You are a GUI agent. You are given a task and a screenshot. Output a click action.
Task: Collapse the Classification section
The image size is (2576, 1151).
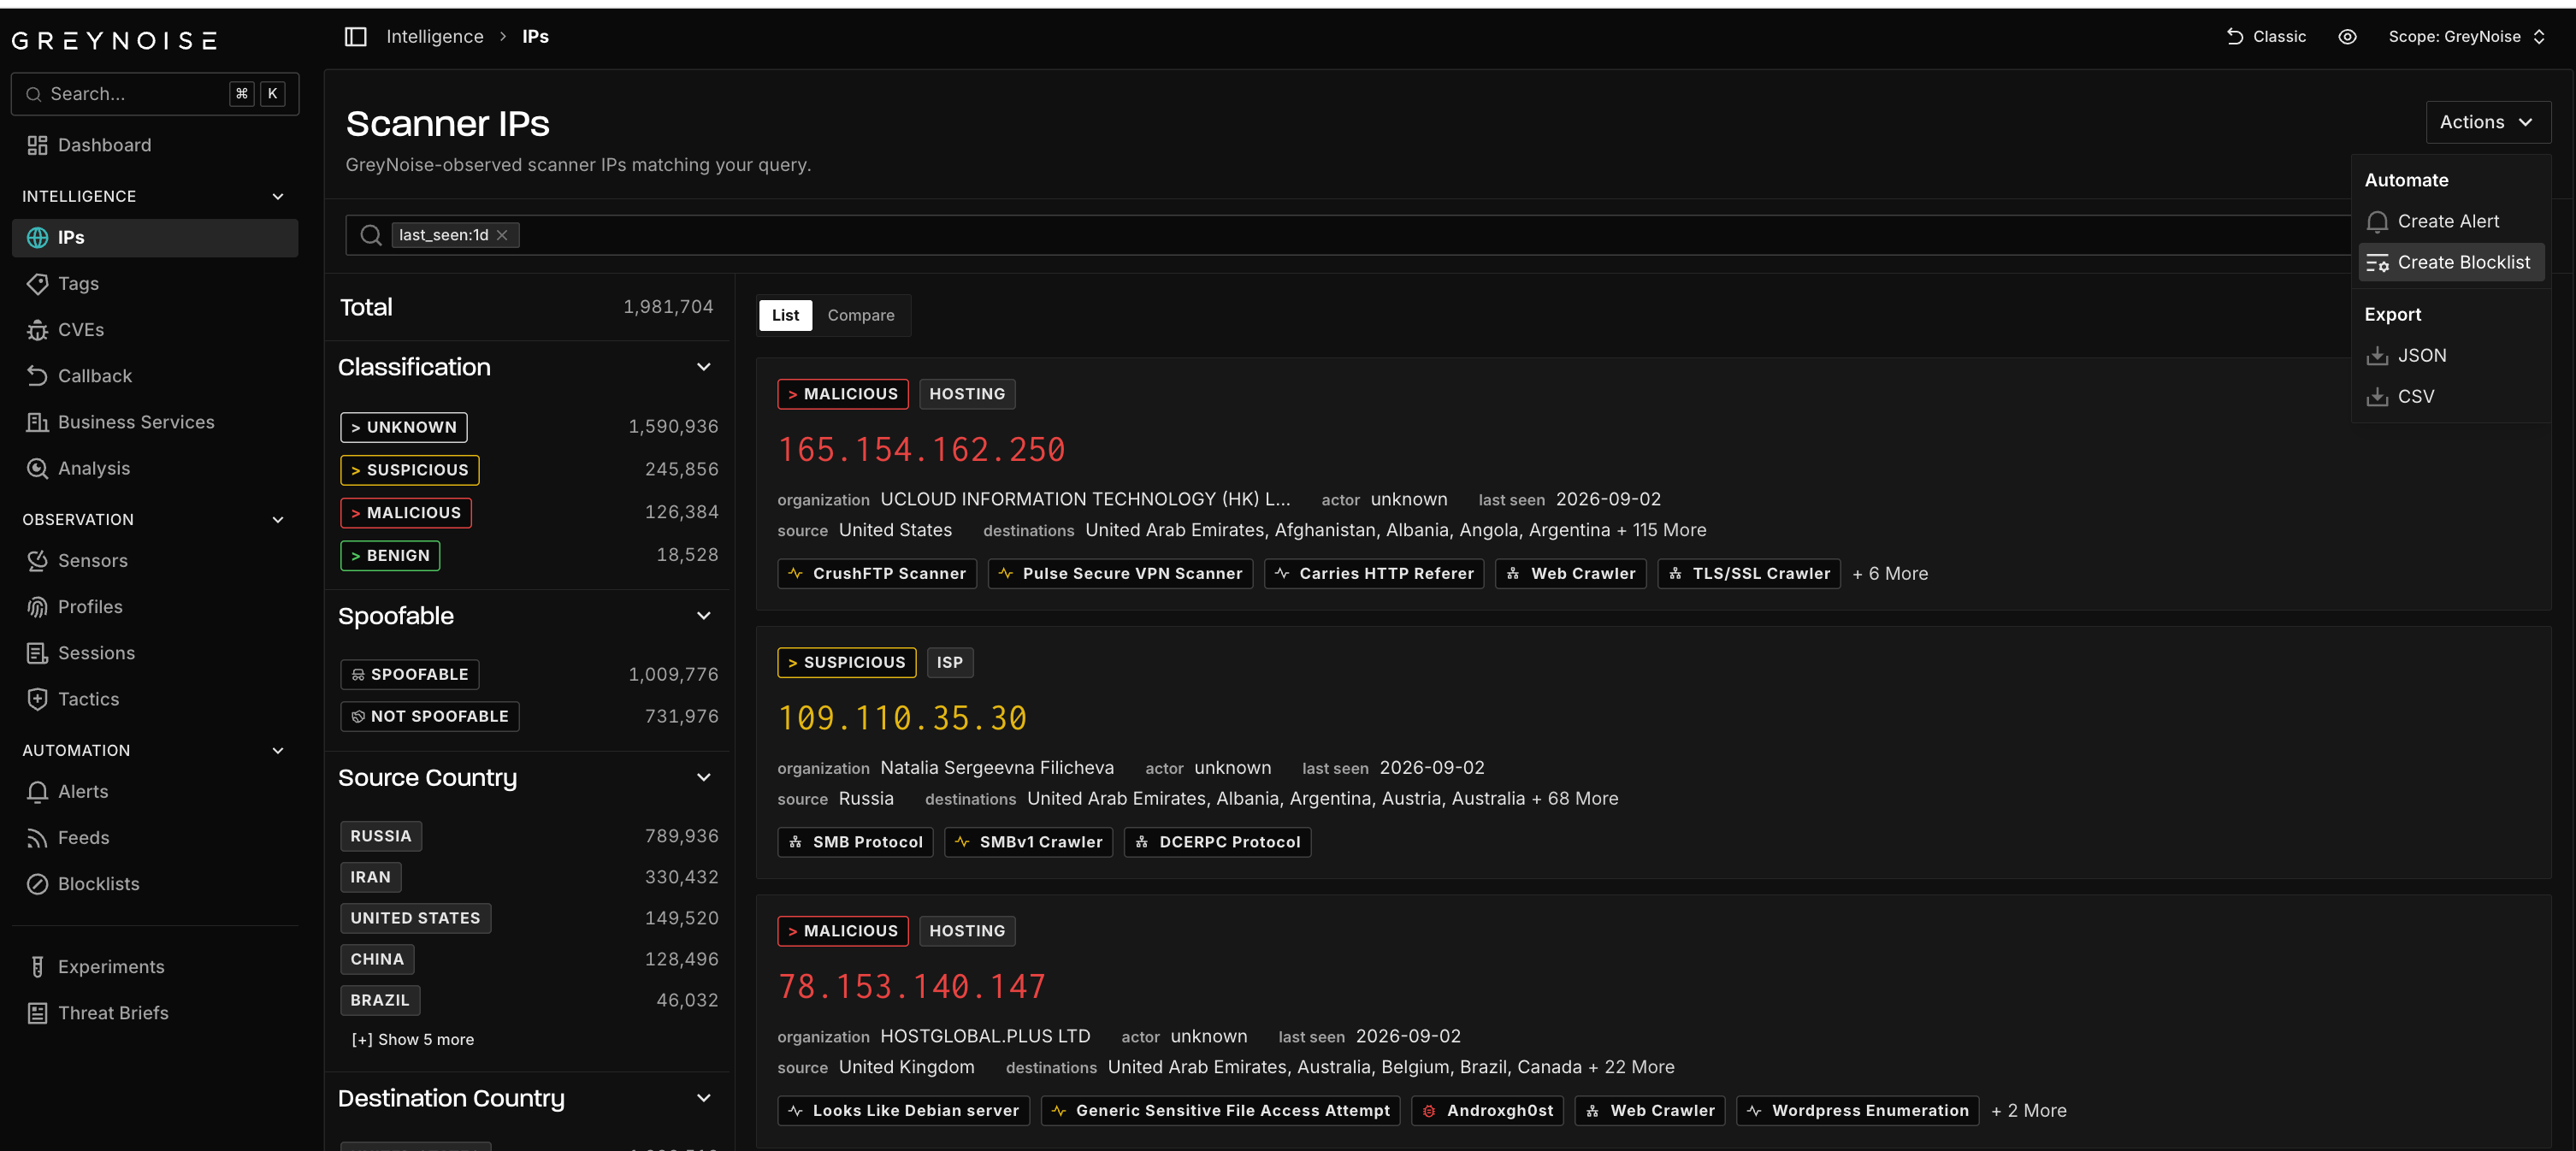[703, 367]
